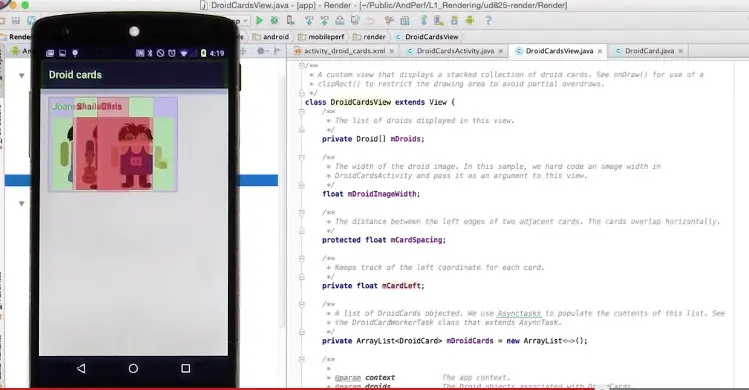Click the underlined Asynctasks word in comment
Screen dimensions: 749x390
pyautogui.click(x=519, y=314)
